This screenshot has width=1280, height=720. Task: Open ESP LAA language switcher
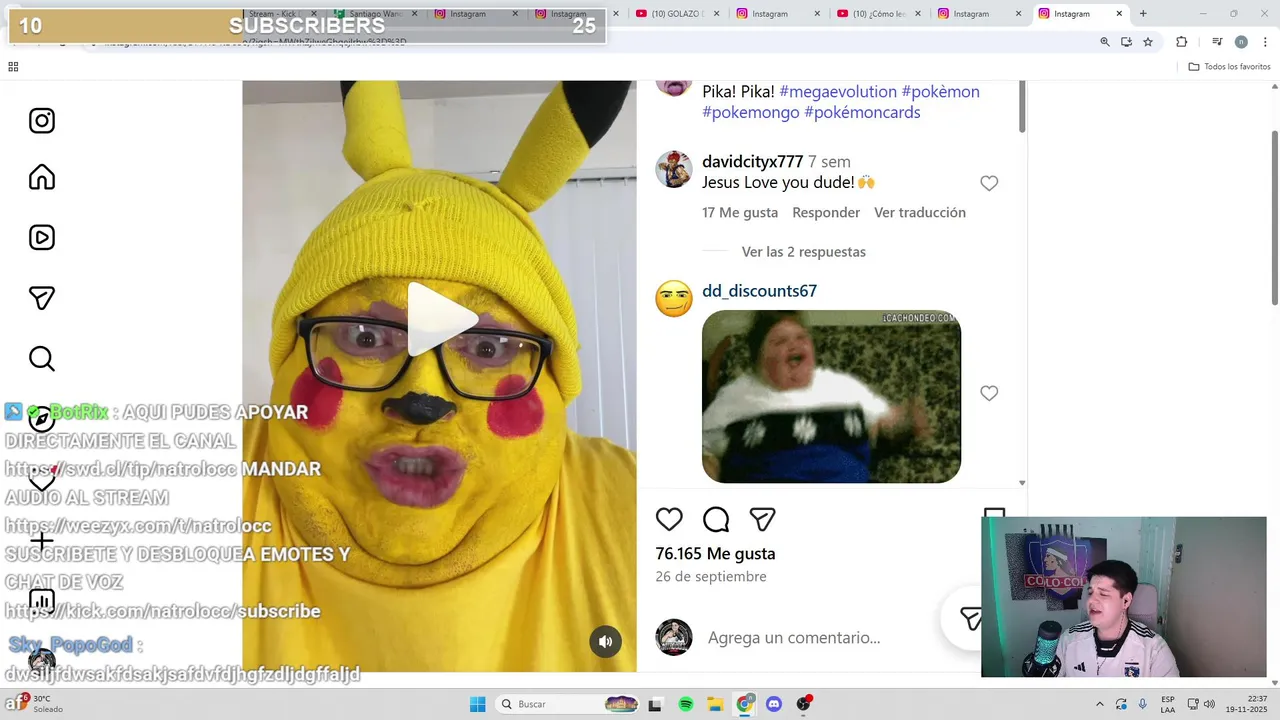1168,704
